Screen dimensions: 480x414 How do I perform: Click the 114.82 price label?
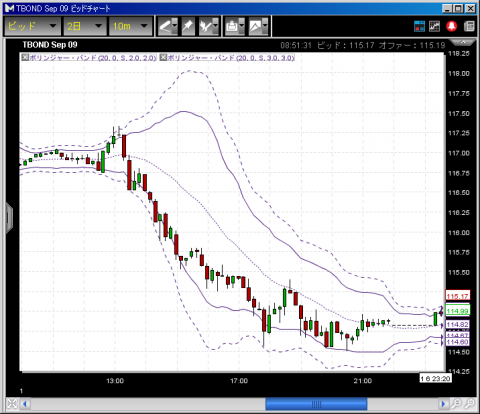458,324
